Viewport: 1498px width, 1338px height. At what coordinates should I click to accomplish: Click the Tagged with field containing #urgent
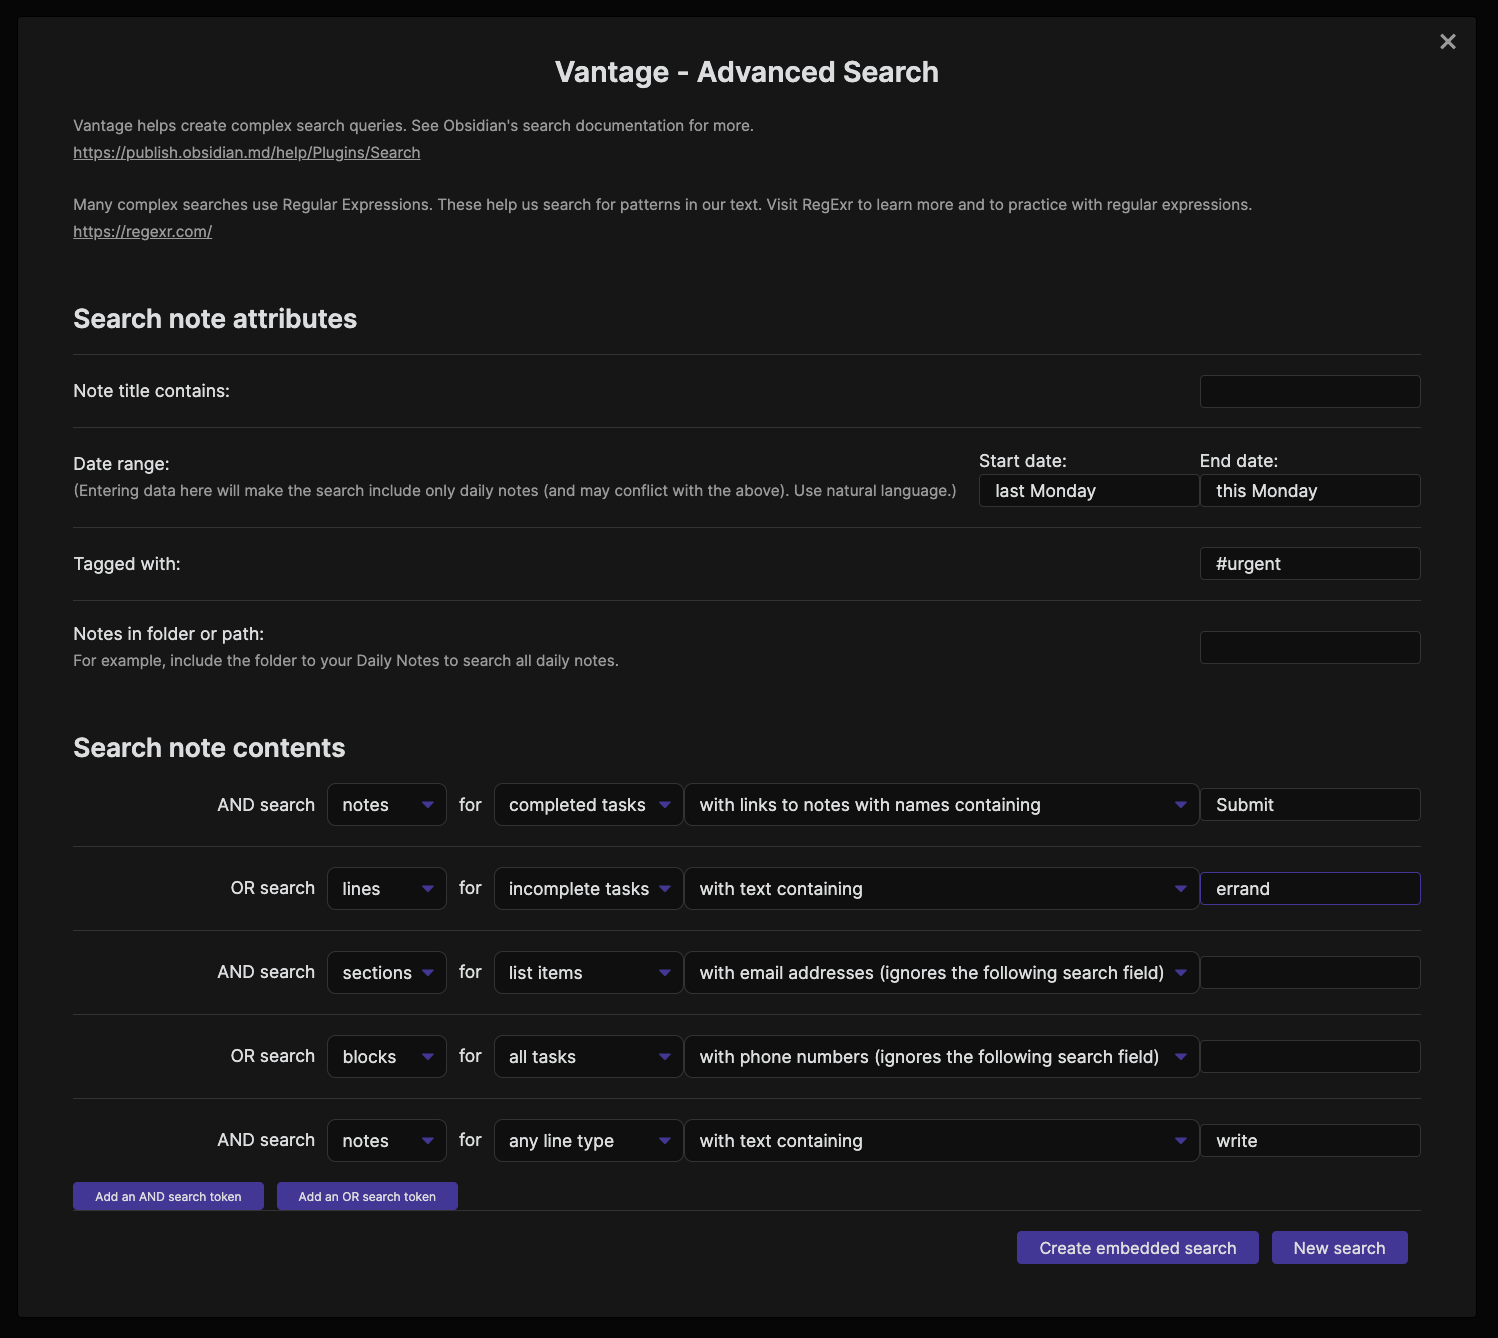1310,563
